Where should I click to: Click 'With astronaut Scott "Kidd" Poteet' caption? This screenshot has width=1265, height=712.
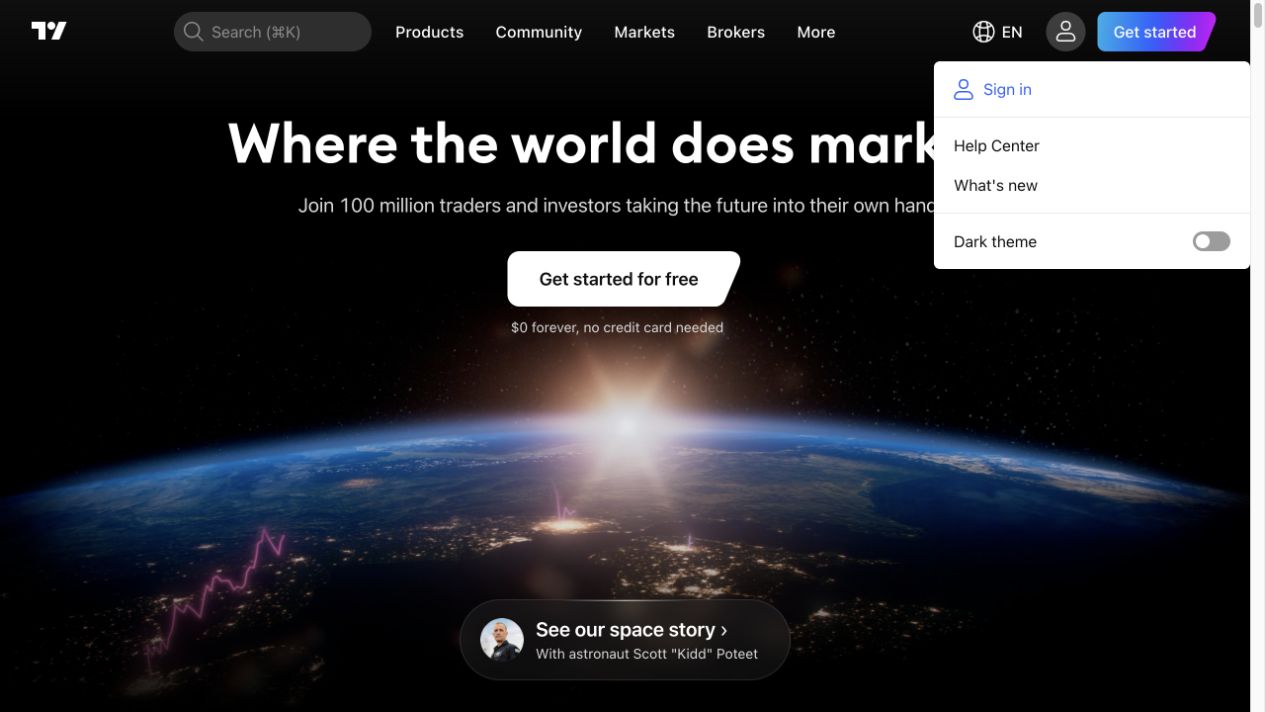tap(647, 654)
